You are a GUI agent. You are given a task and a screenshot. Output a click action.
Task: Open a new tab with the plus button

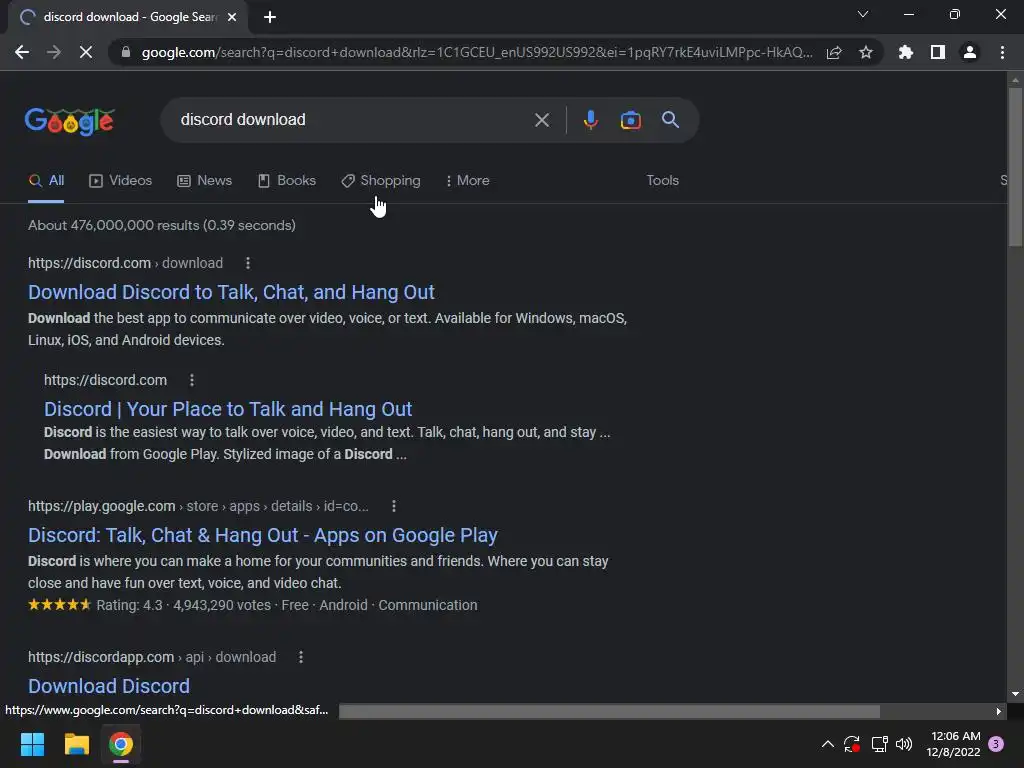tap(270, 17)
